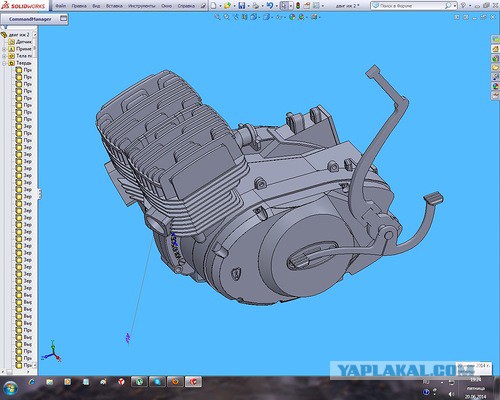Open the Справка menu

click(x=186, y=6)
